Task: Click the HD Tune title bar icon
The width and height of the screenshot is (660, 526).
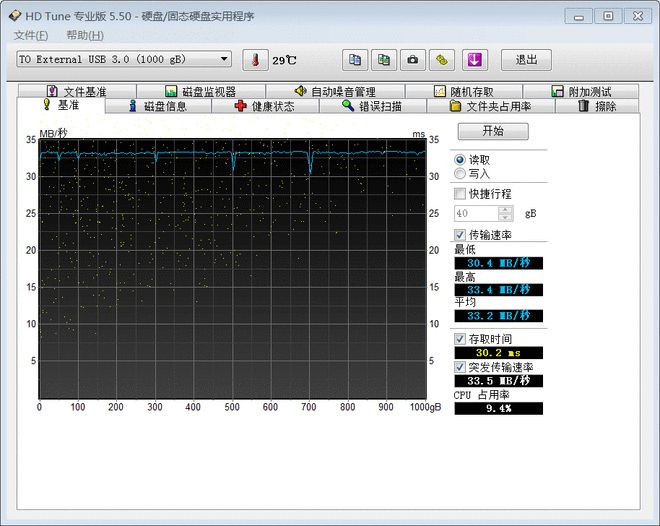Action: [x=15, y=16]
